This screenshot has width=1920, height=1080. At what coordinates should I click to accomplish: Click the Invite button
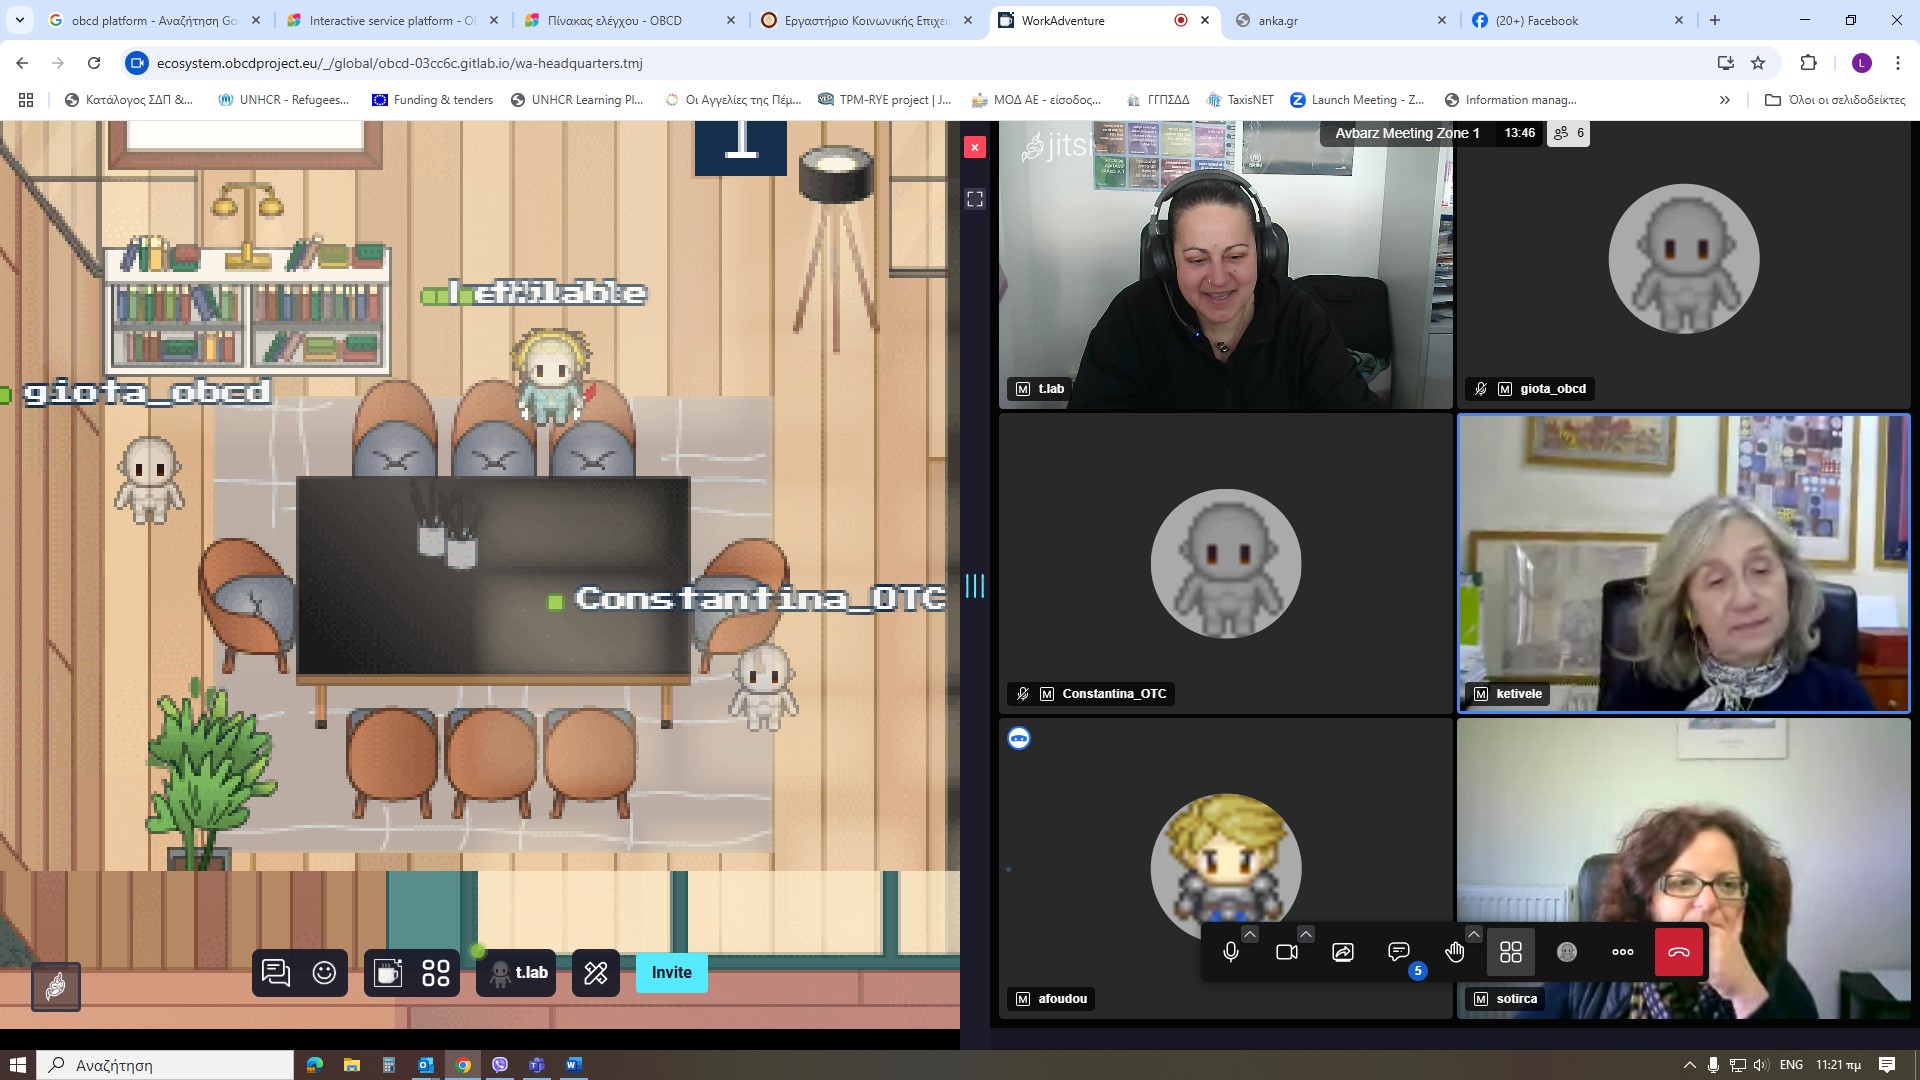tap(671, 973)
